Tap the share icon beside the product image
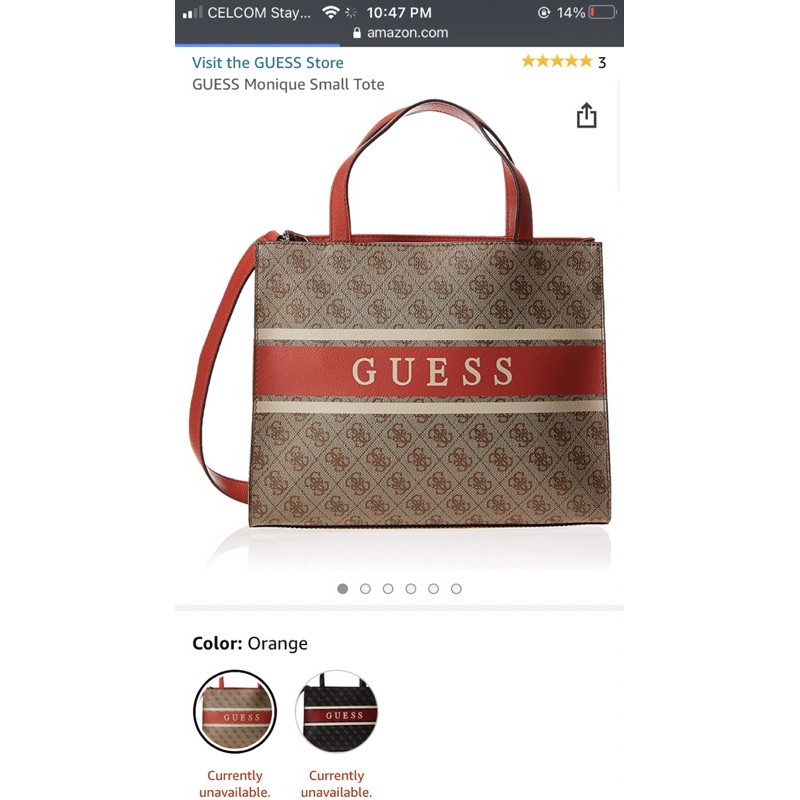Screen dimensions: 800x800 point(586,115)
